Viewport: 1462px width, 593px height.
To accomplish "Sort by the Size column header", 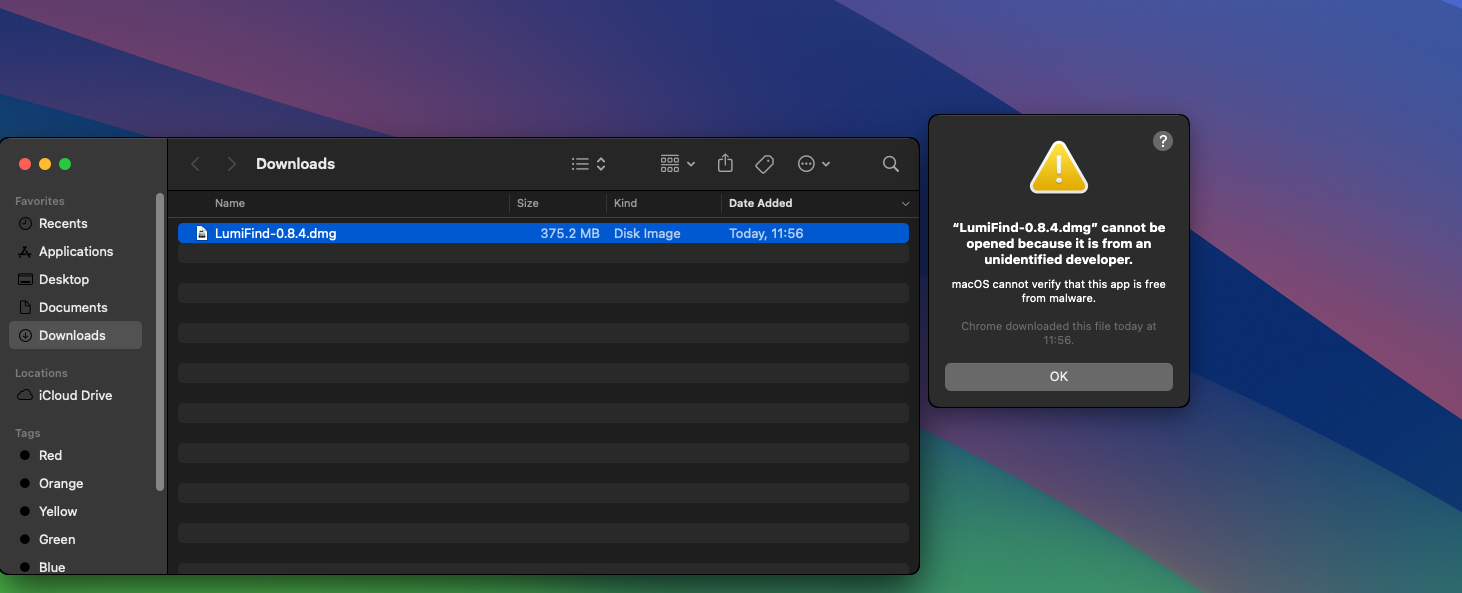I will click(x=528, y=203).
